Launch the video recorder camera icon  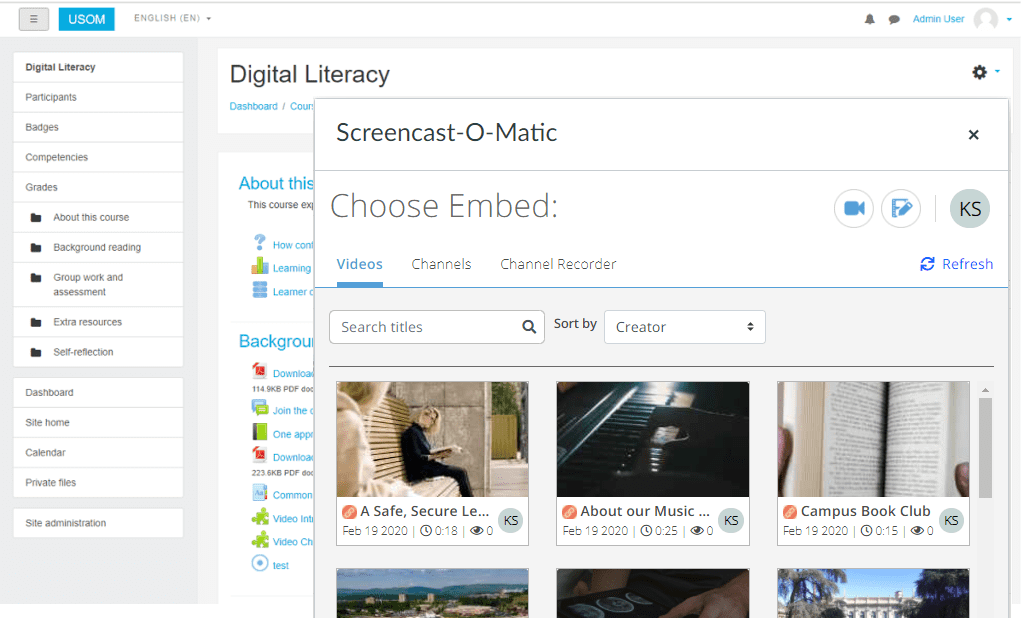(854, 208)
